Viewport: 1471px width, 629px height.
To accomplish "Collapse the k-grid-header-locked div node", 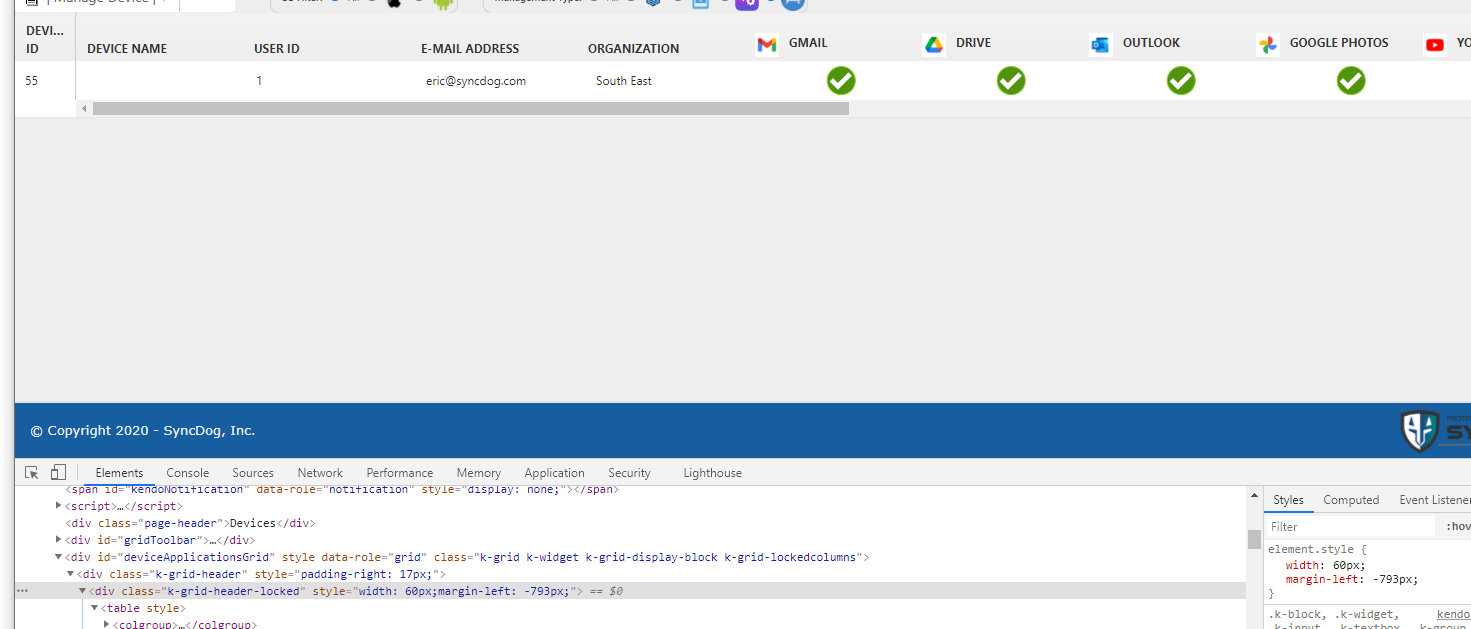I will click(83, 591).
